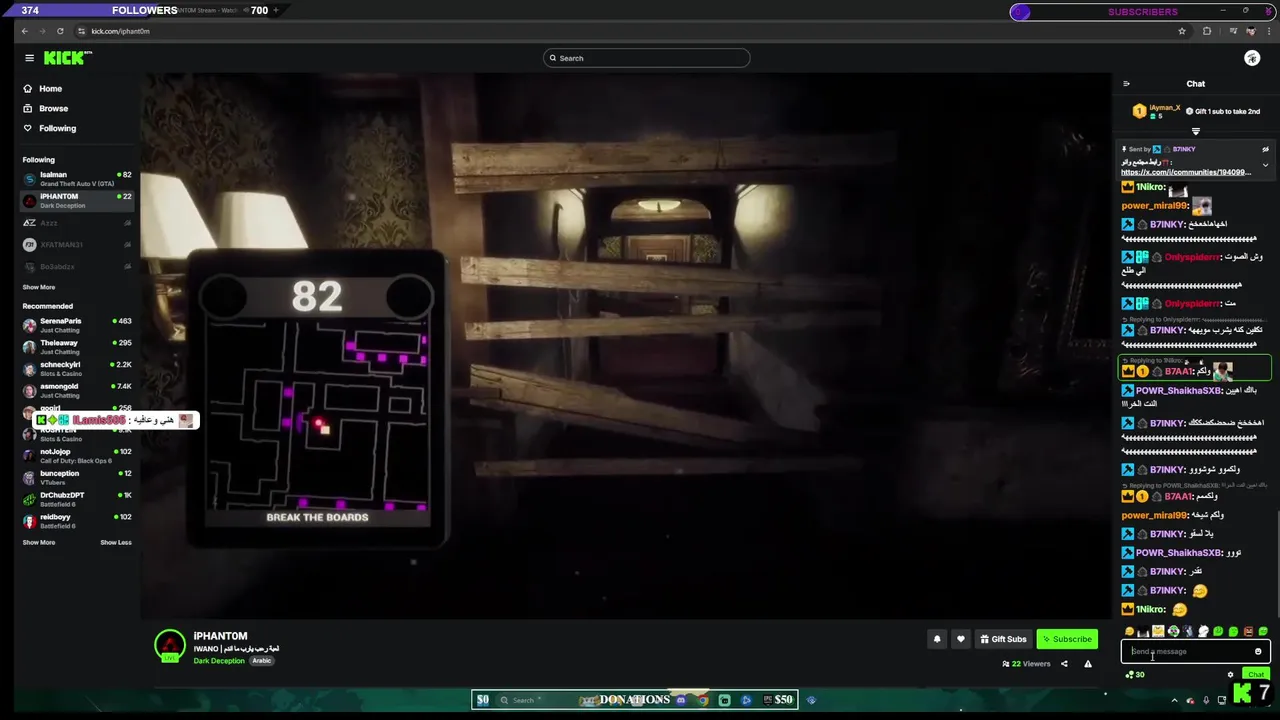Image resolution: width=1280 pixels, height=720 pixels.
Task: Share the stream
Action: (x=1064, y=664)
